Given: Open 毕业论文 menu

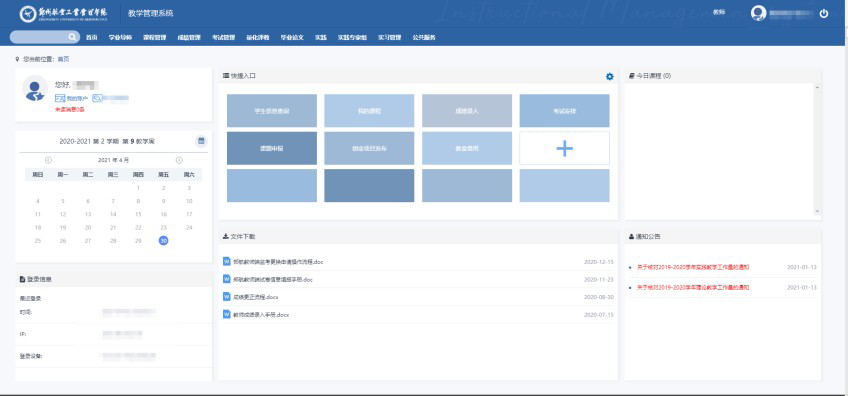Looking at the screenshot, I should coord(292,38).
